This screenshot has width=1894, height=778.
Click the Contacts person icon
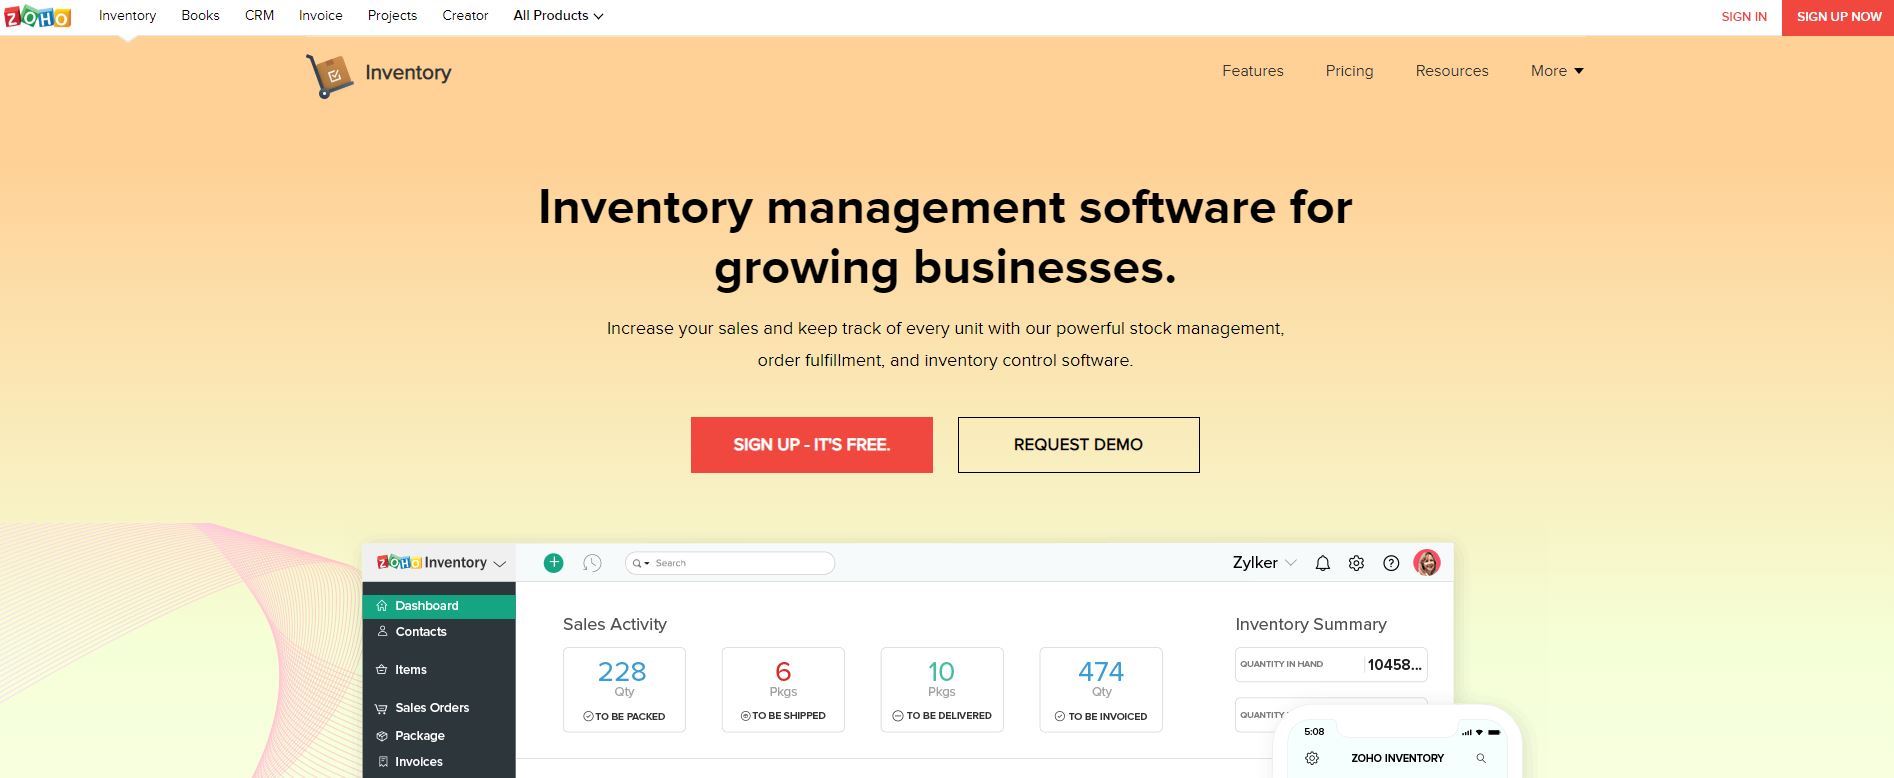[382, 632]
